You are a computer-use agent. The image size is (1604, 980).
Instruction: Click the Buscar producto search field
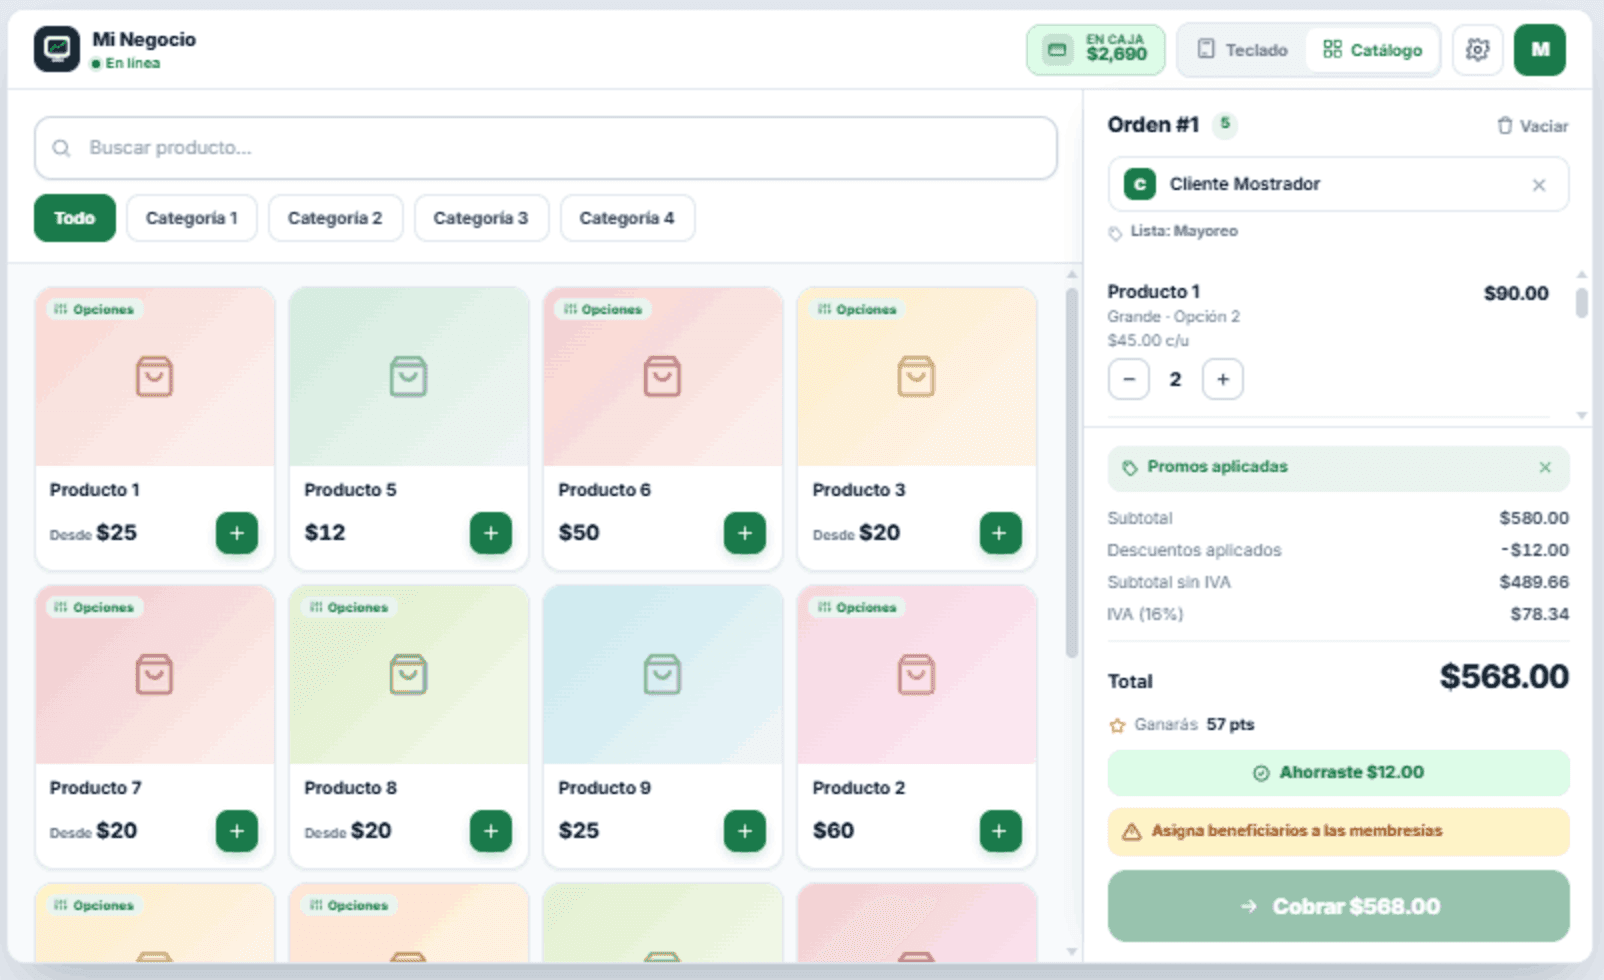point(546,148)
